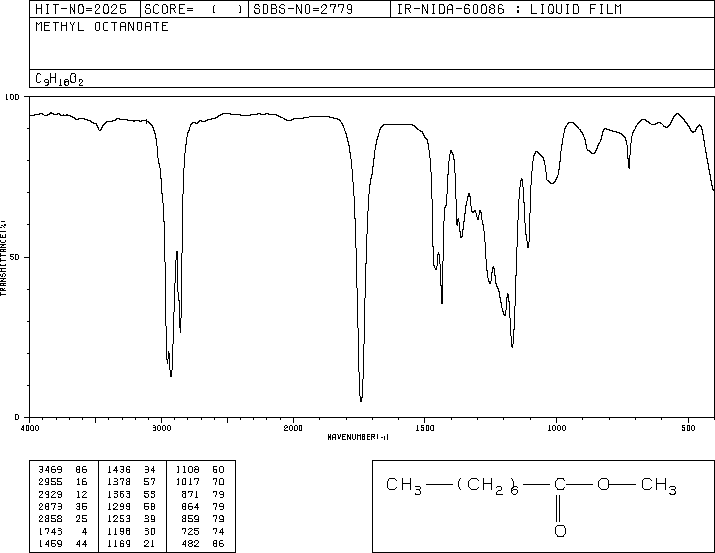Click the METHYL OCTANOATE compound name
The height and width of the screenshot is (553, 715).
(x=102, y=27)
